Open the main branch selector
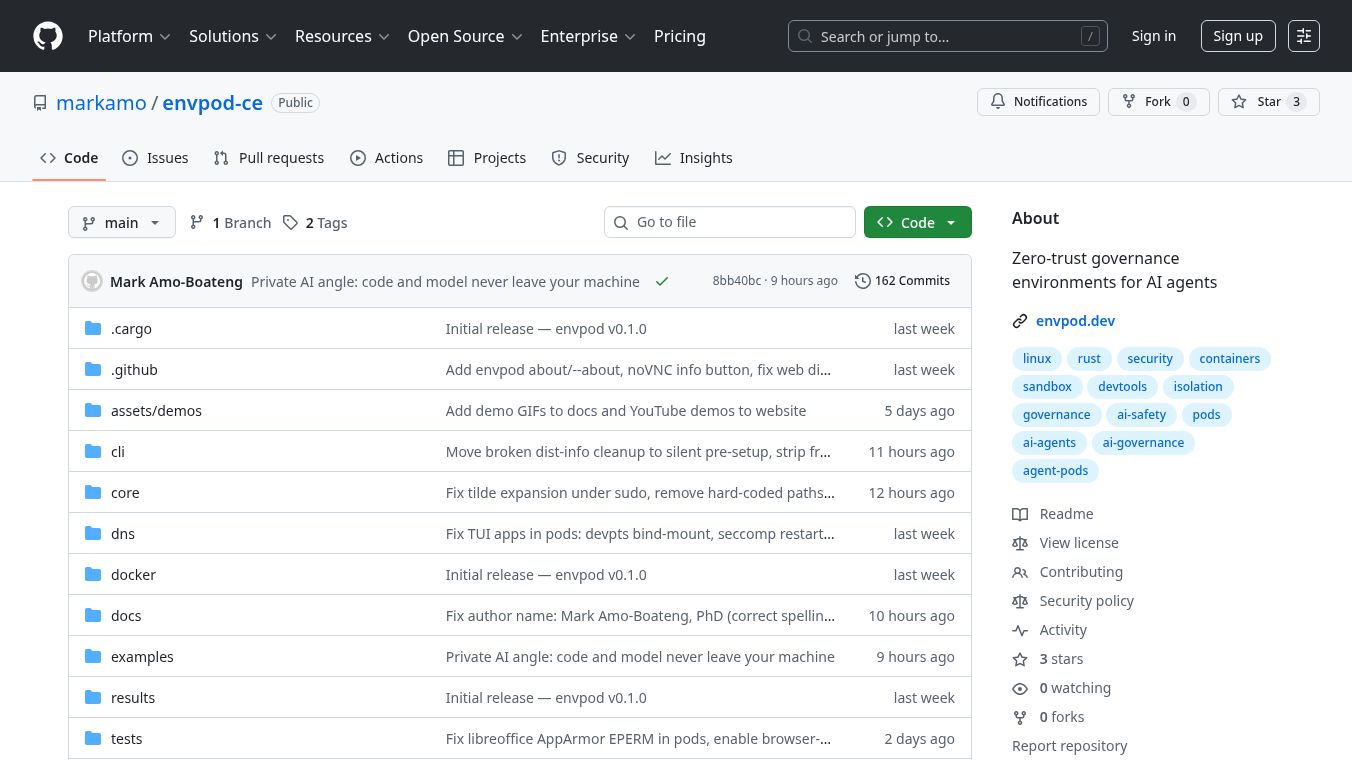This screenshot has width=1352, height=760. (121, 222)
